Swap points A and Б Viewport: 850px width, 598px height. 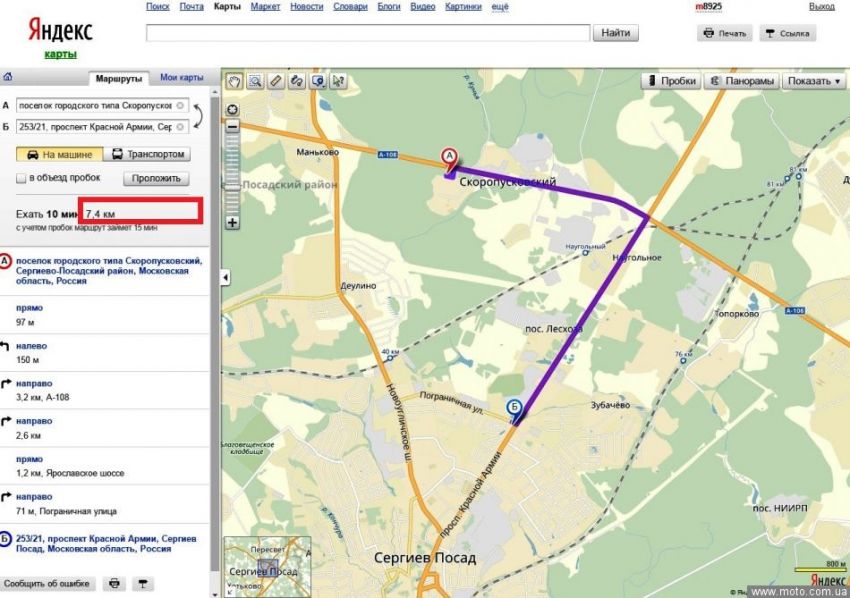point(198,116)
